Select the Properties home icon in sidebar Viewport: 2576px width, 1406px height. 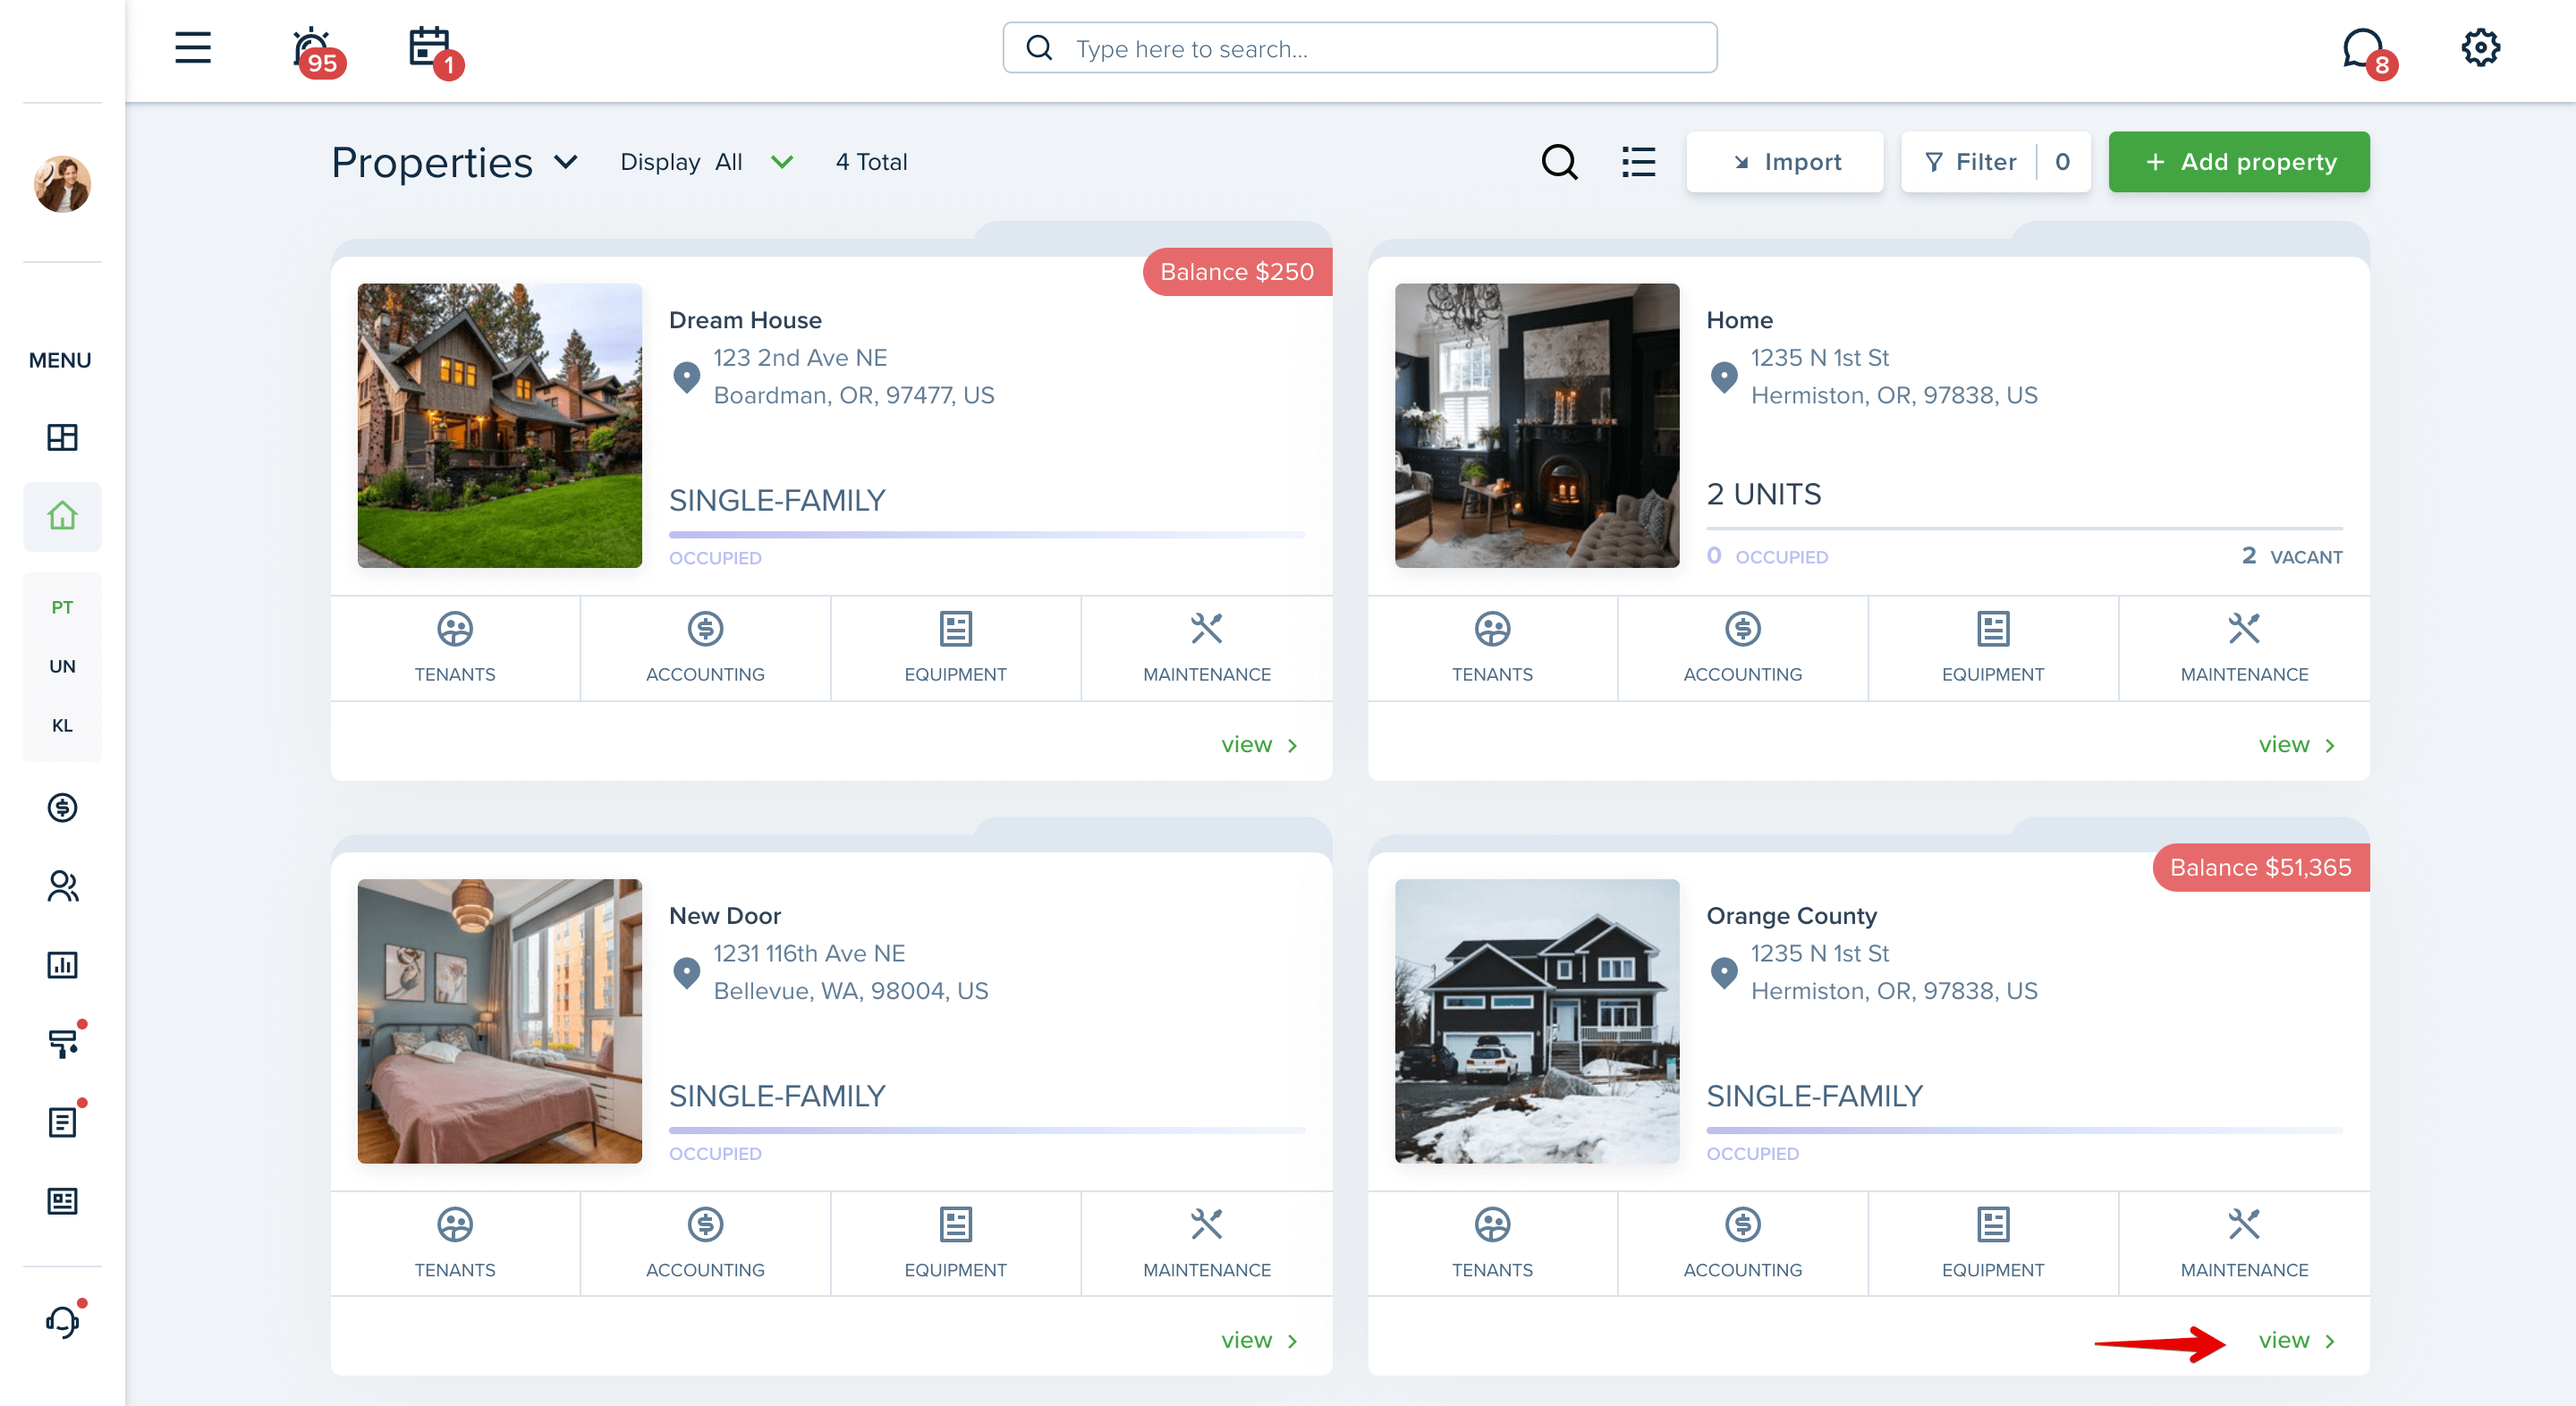(62, 516)
